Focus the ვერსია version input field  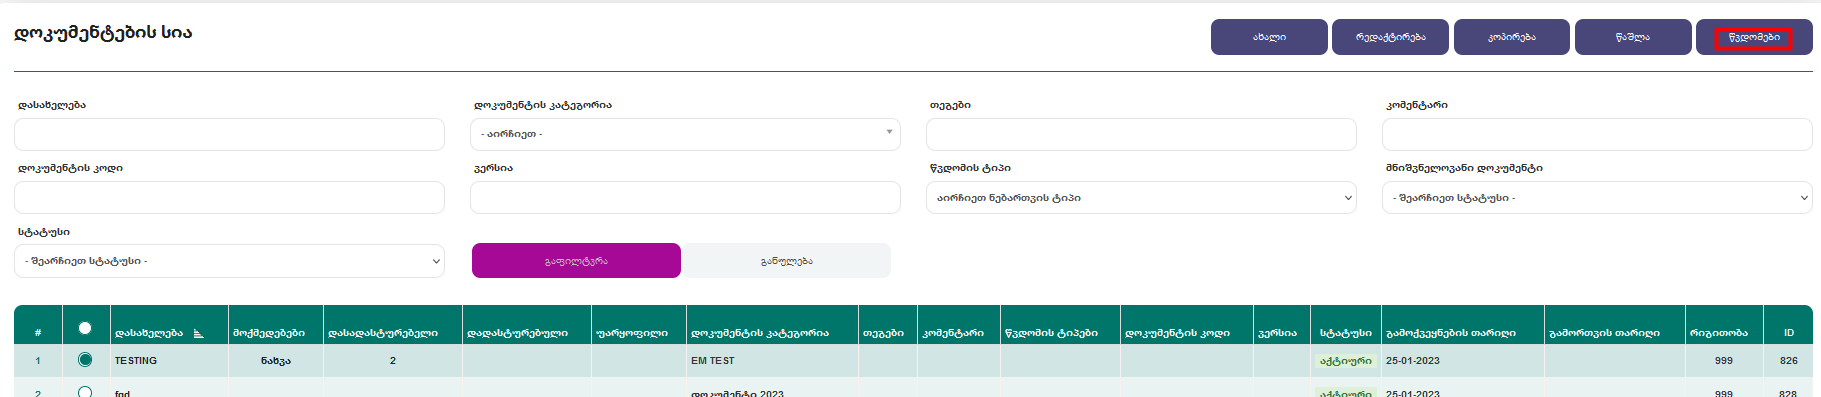[685, 198]
